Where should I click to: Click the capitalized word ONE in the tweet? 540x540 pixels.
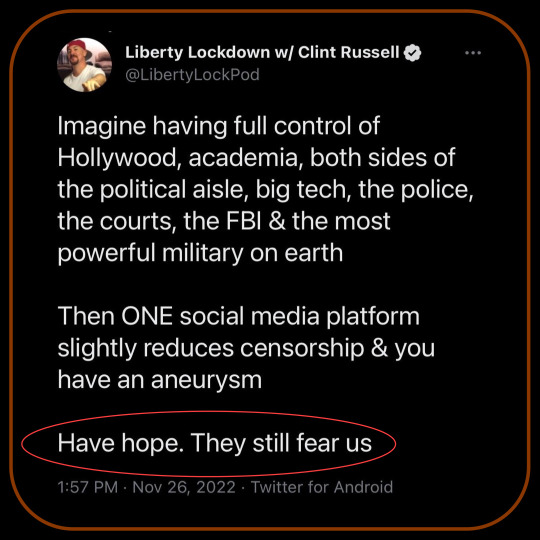click(x=147, y=316)
